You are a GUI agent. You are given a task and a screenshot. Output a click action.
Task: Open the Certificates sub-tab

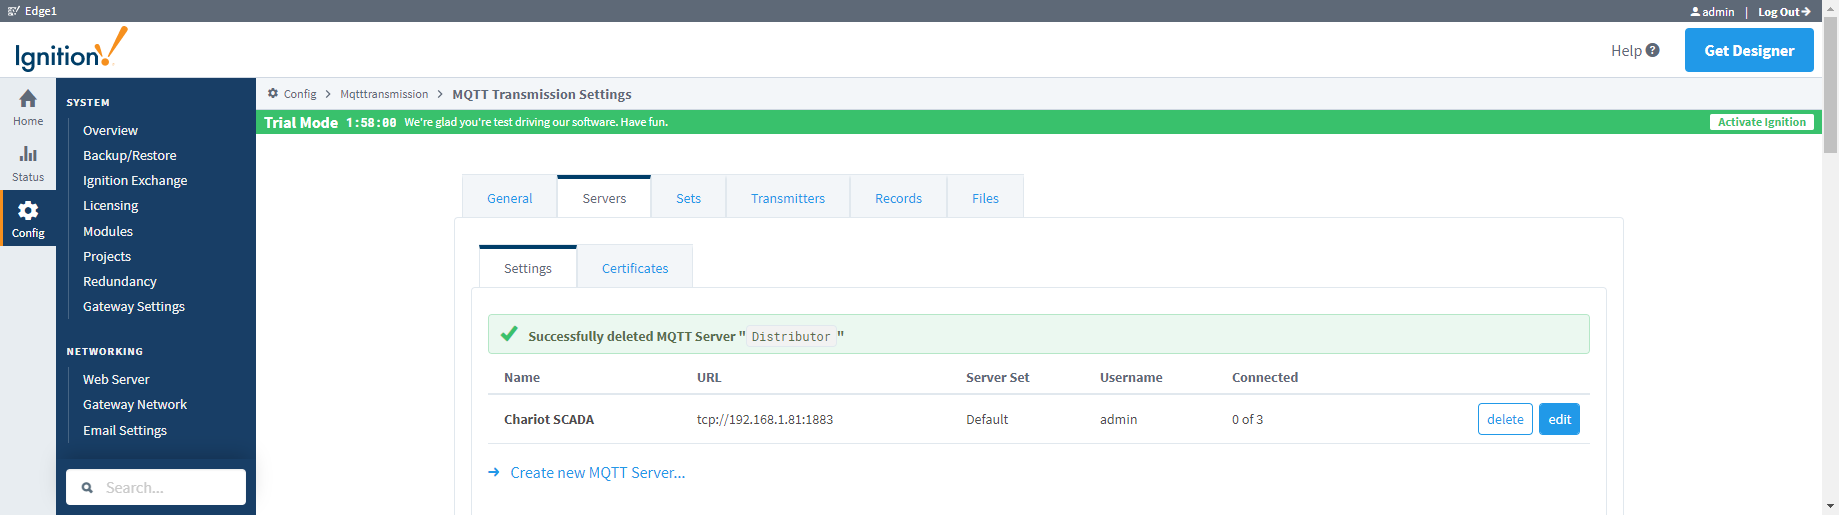pos(635,267)
